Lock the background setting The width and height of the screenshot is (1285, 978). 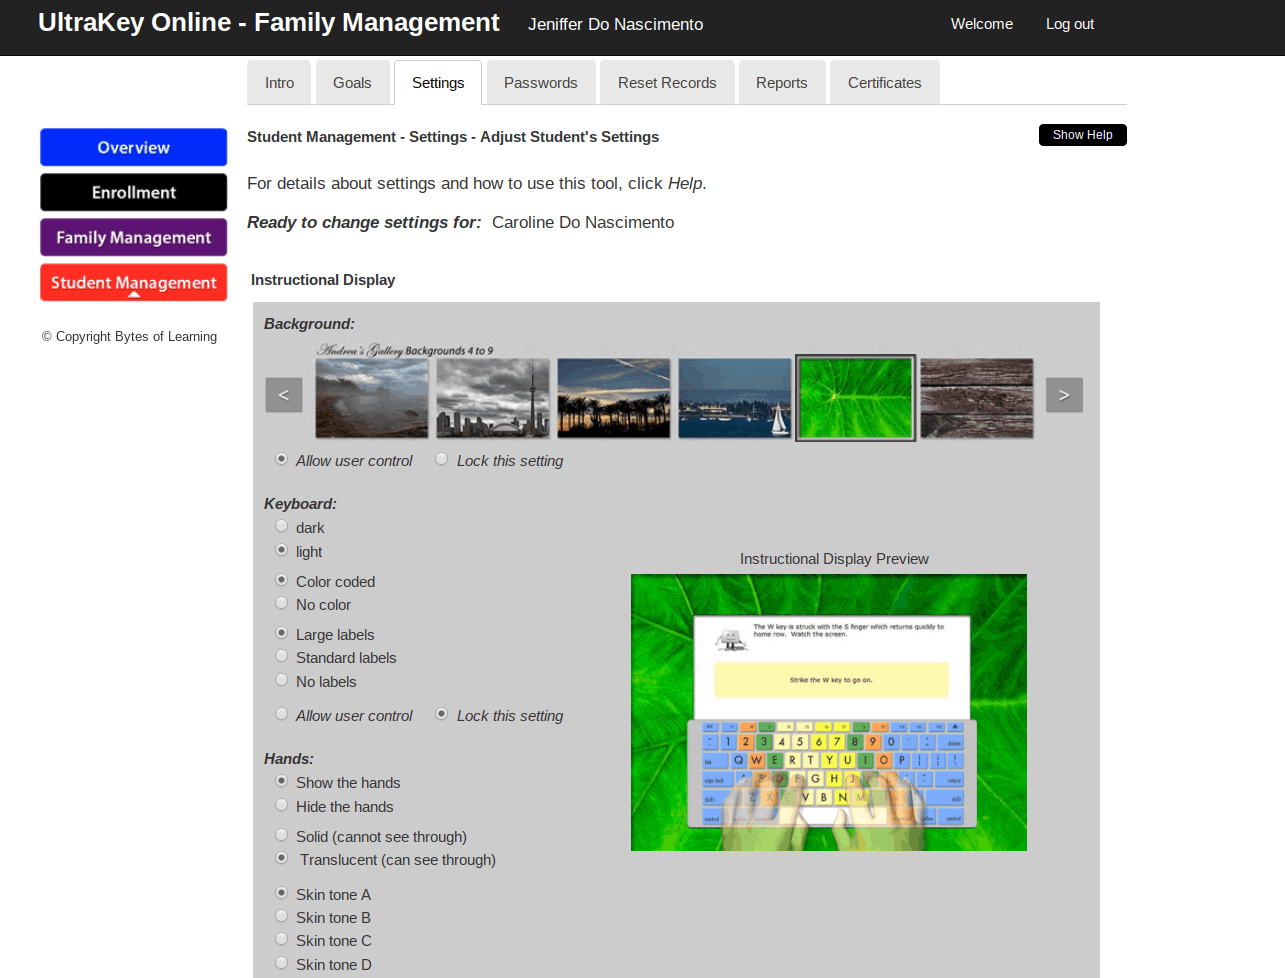tap(441, 459)
